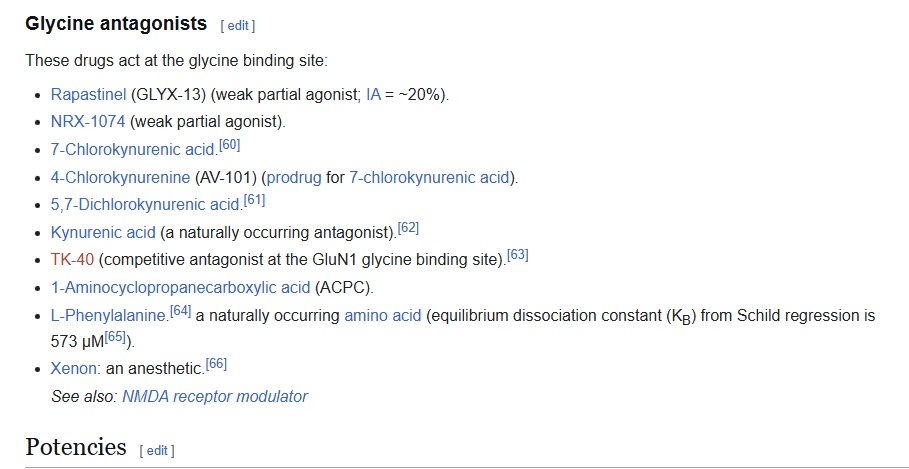Click the amino acid link
The height and width of the screenshot is (469, 909).
point(382,316)
